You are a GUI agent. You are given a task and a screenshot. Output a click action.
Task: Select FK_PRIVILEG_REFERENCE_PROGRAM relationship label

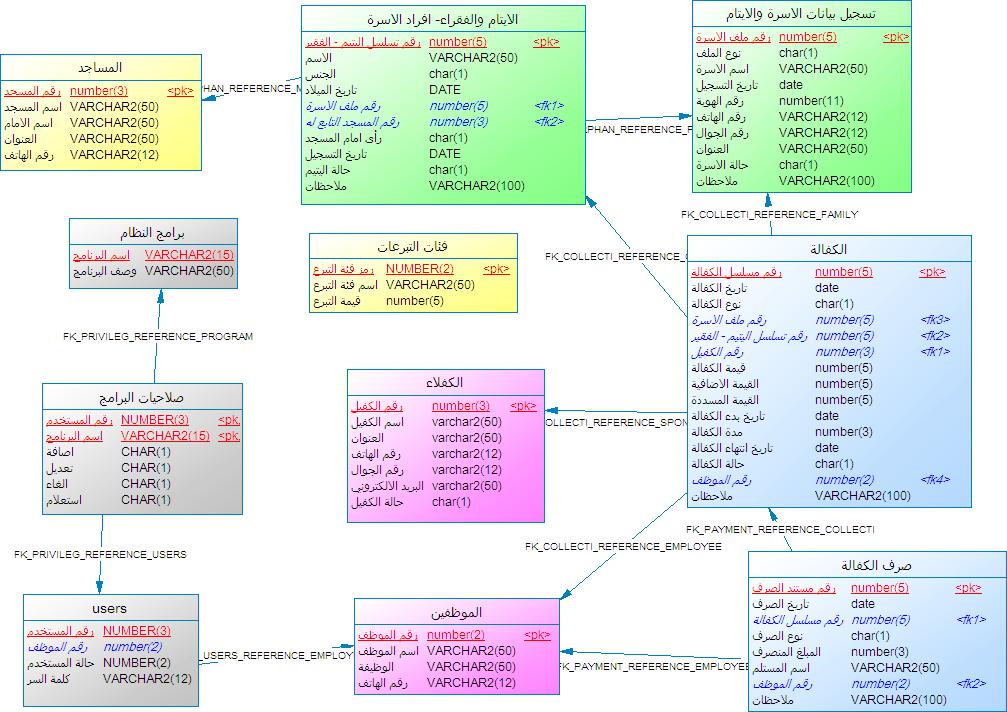(158, 337)
